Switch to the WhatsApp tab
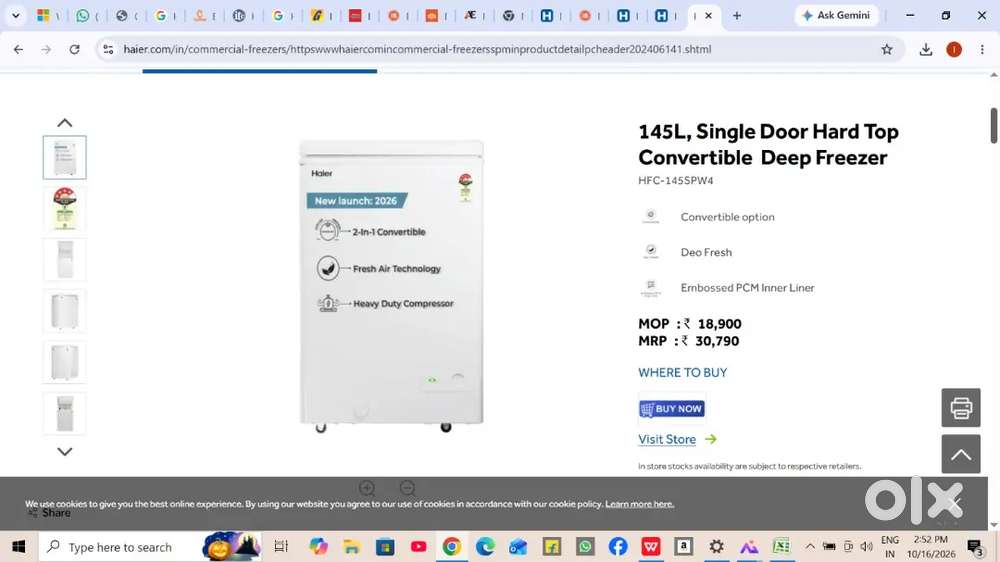Image resolution: width=1000 pixels, height=562 pixels. (x=82, y=15)
